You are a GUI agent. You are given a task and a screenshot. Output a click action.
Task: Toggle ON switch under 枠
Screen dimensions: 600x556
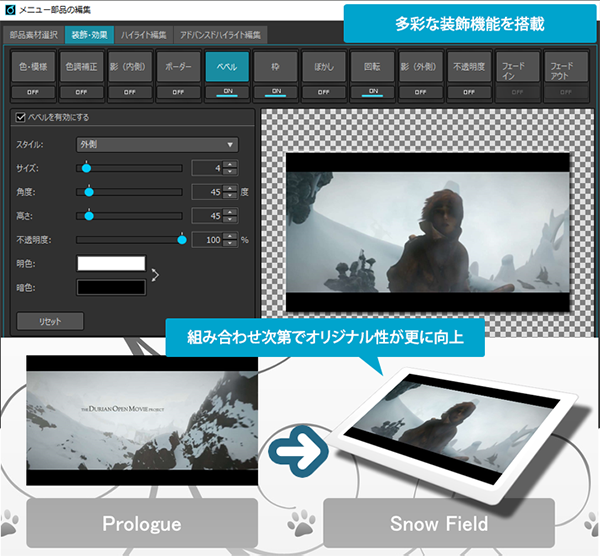pos(276,92)
